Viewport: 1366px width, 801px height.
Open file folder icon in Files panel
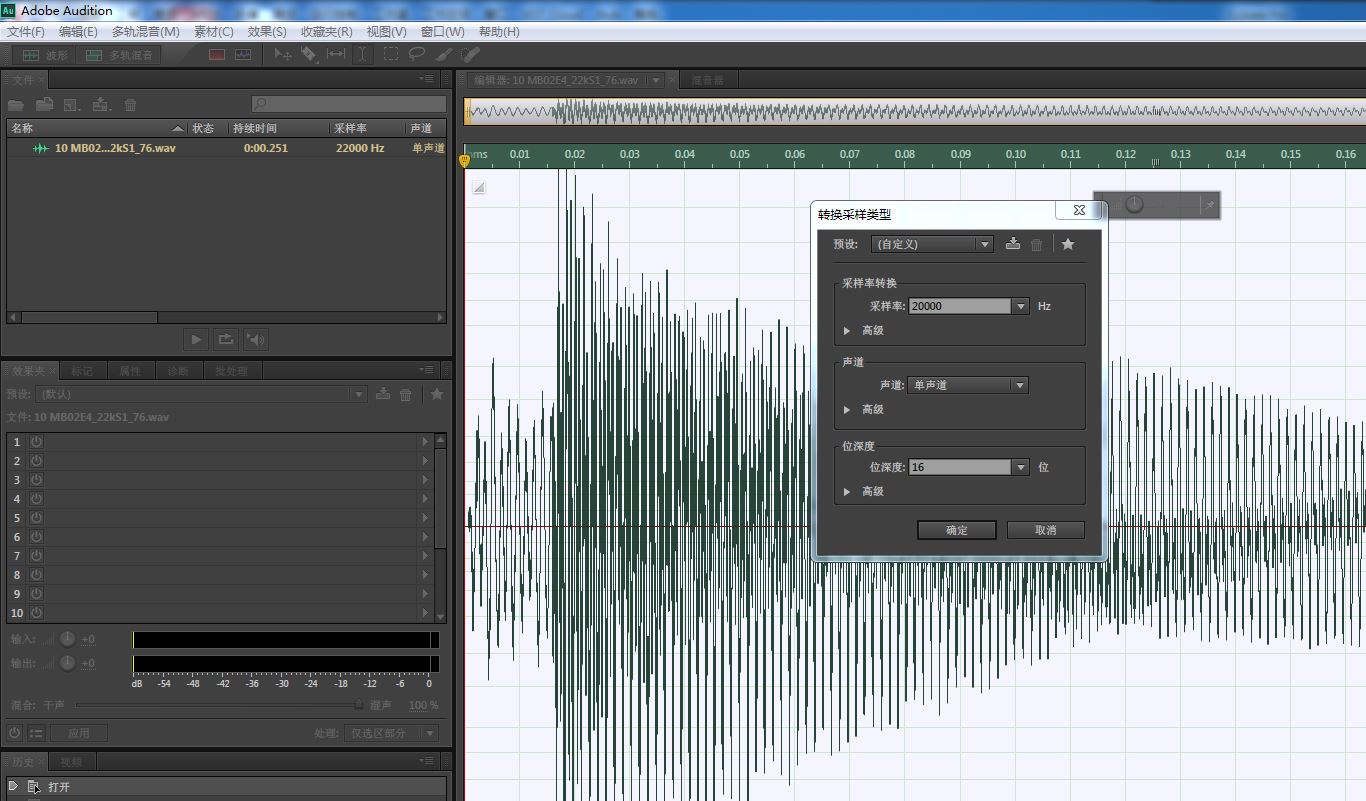(16, 104)
